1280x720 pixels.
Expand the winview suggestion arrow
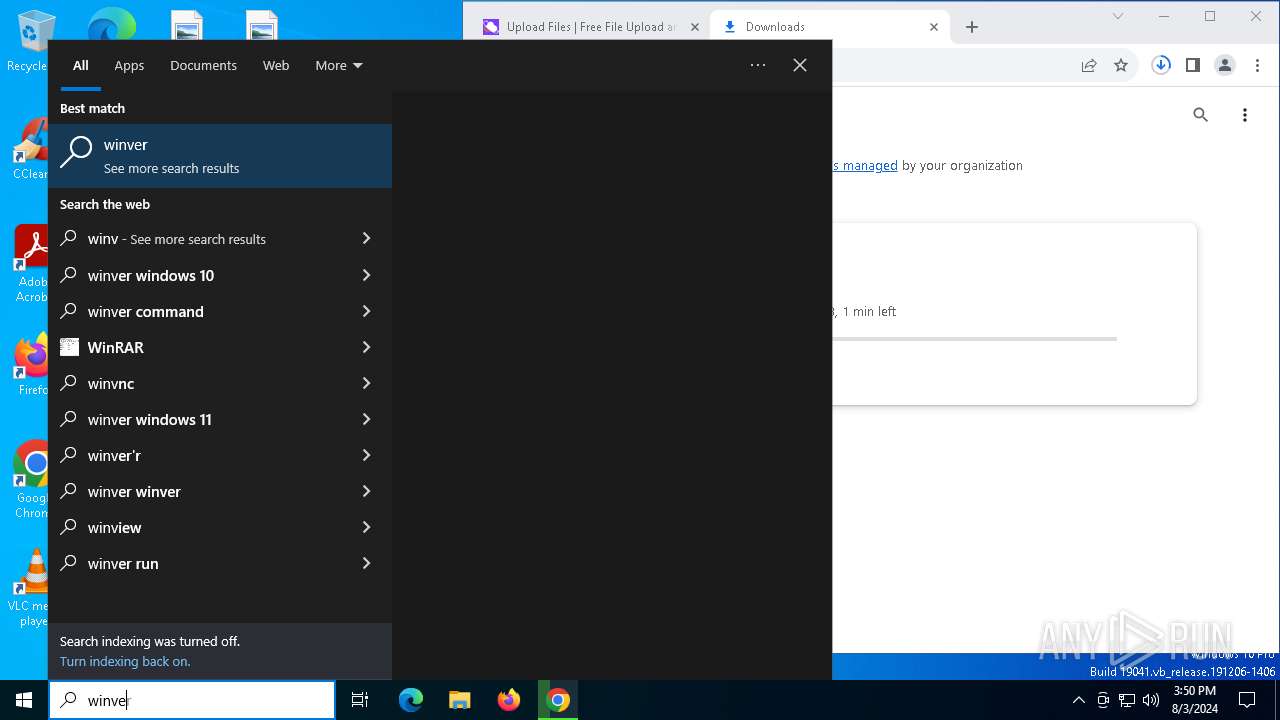(366, 527)
